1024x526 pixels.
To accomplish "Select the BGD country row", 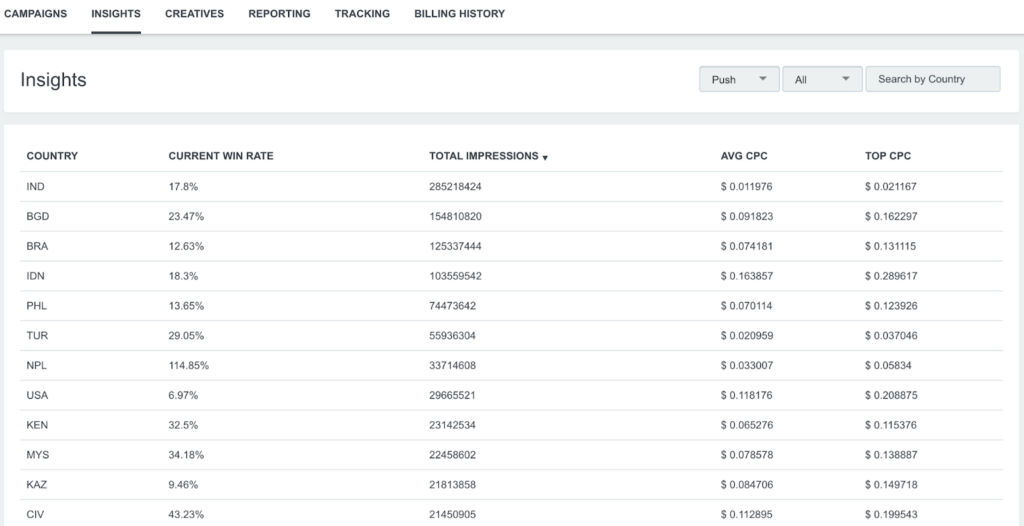I will (x=38, y=216).
